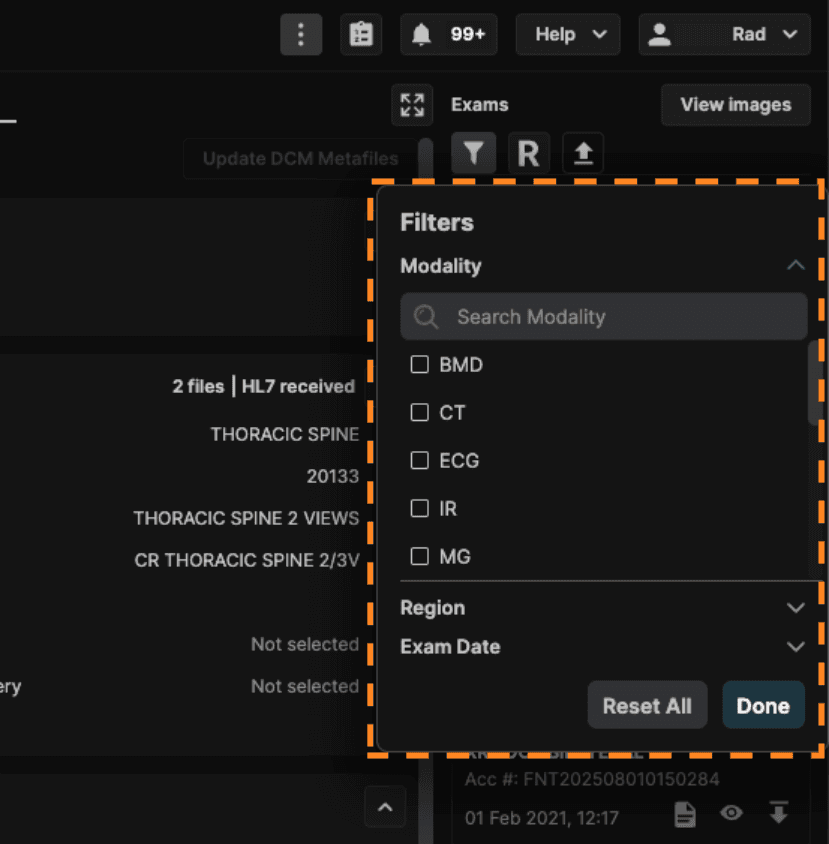Viewport: 829px width, 844px height.
Task: Click the View images button
Action: 735,104
